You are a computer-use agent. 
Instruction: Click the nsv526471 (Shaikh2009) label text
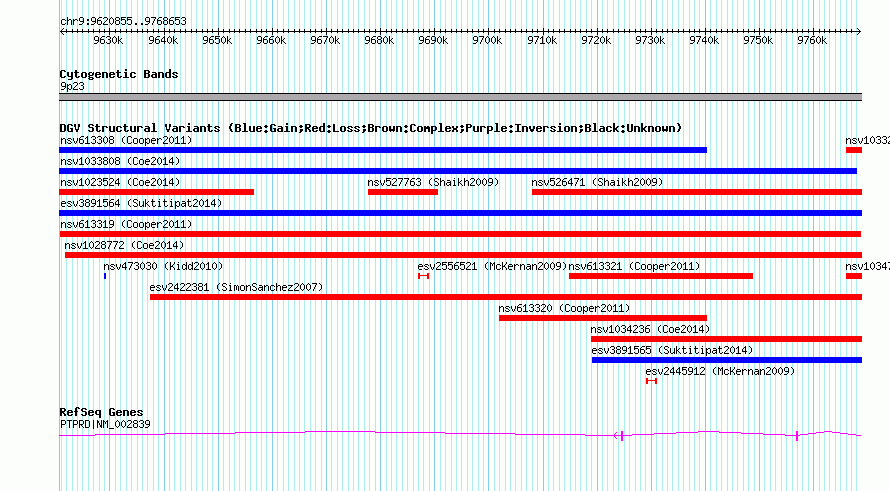597,183
